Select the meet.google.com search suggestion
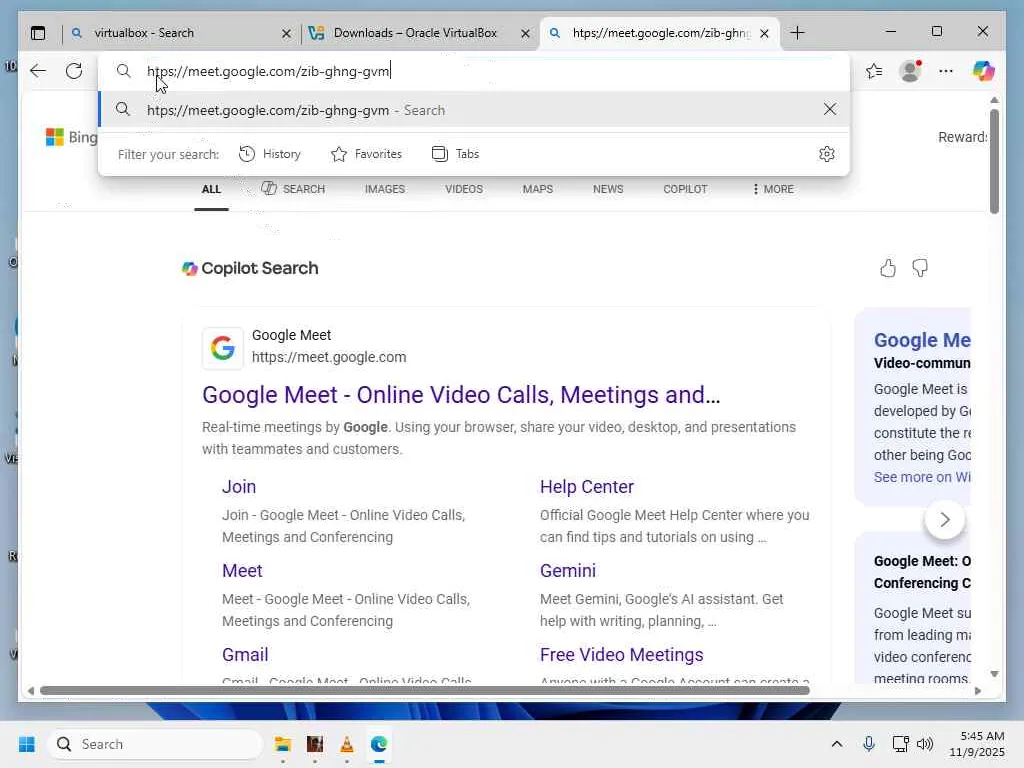The height and width of the screenshot is (768, 1024). coord(474,110)
